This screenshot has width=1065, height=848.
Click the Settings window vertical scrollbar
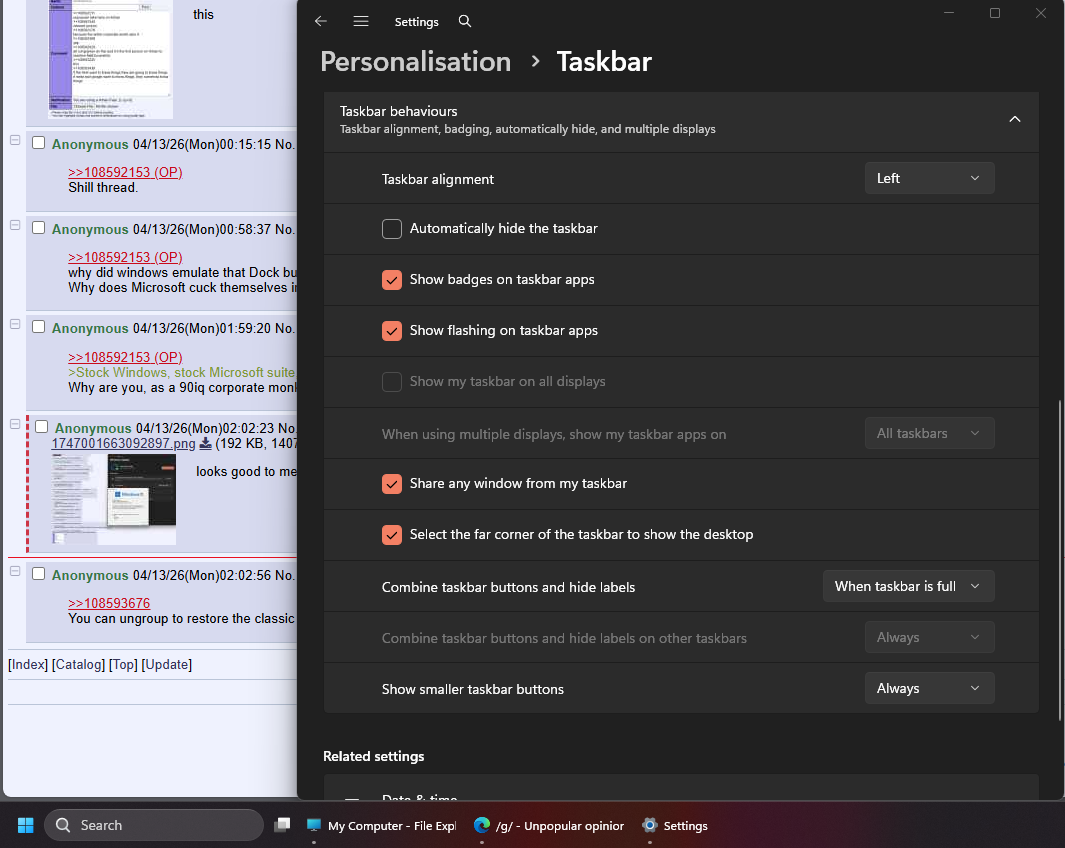tap(1059, 560)
